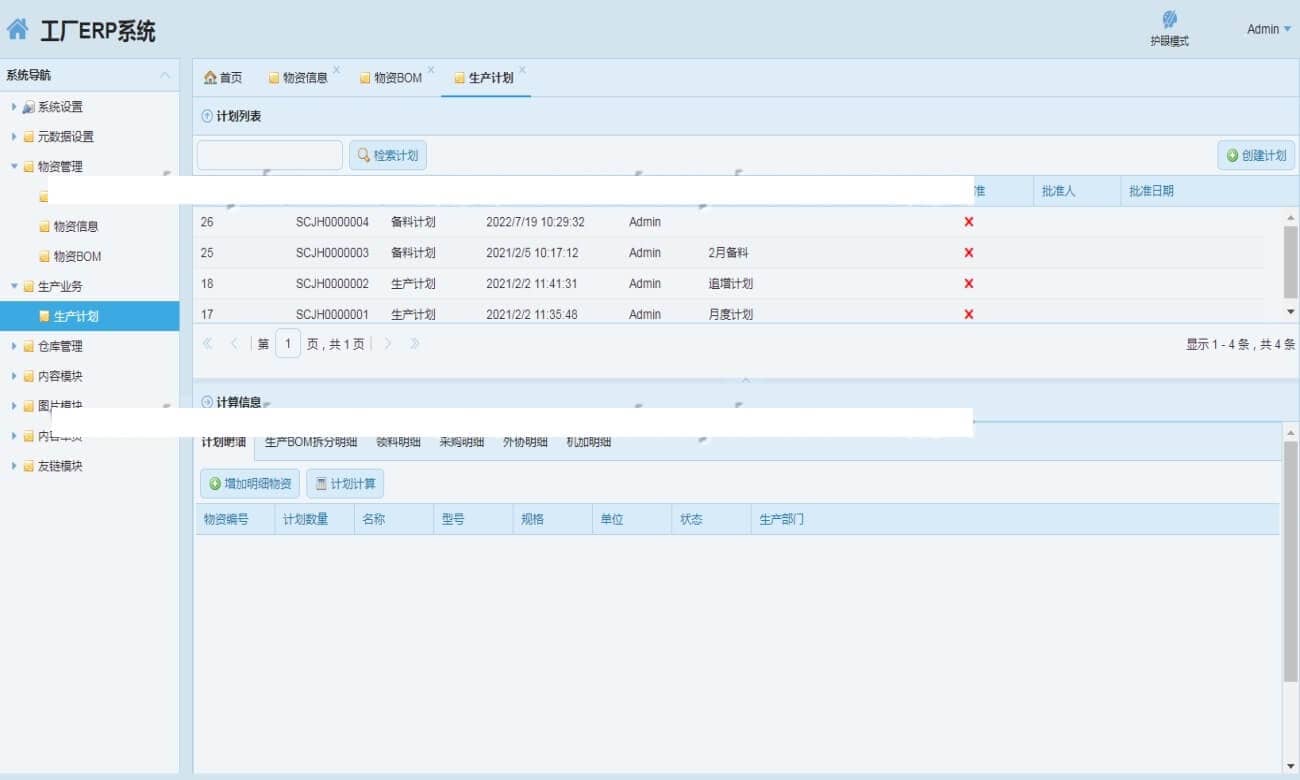The width and height of the screenshot is (1300, 780).
Task: Go to previous page in pagination
Action: click(234, 343)
